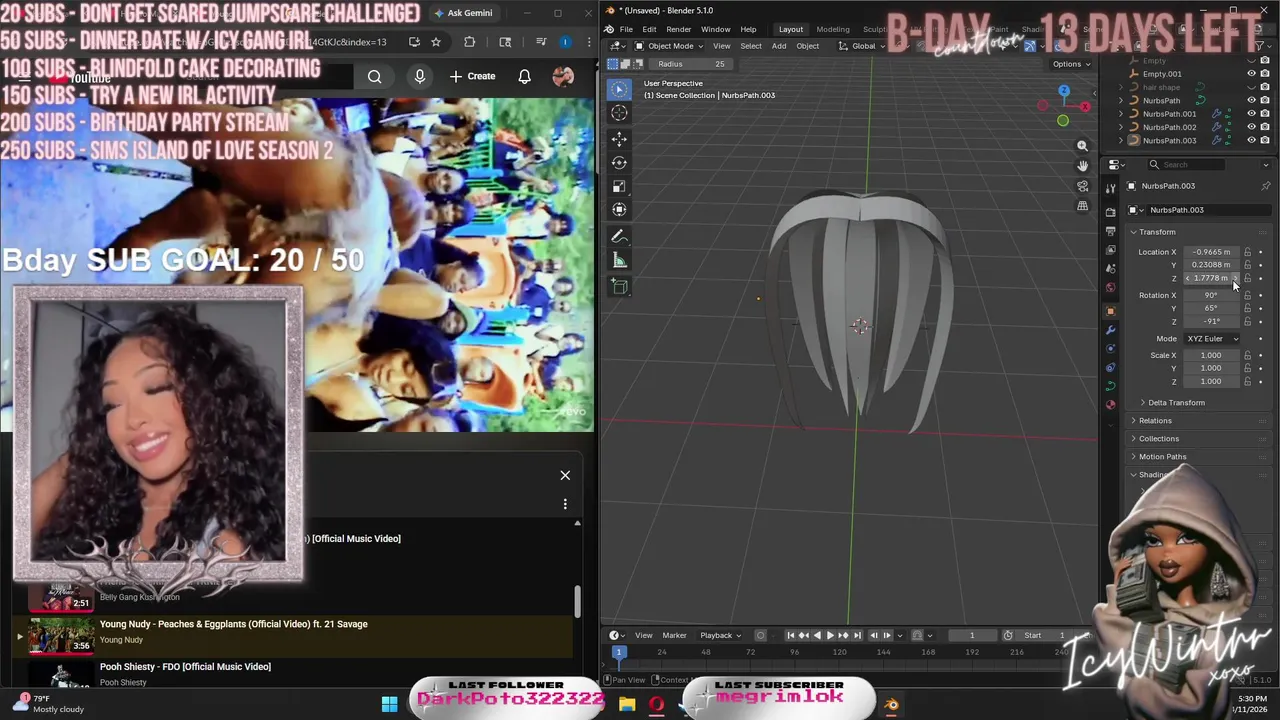
Task: Click the YouTube voice search microphone
Action: pos(420,76)
